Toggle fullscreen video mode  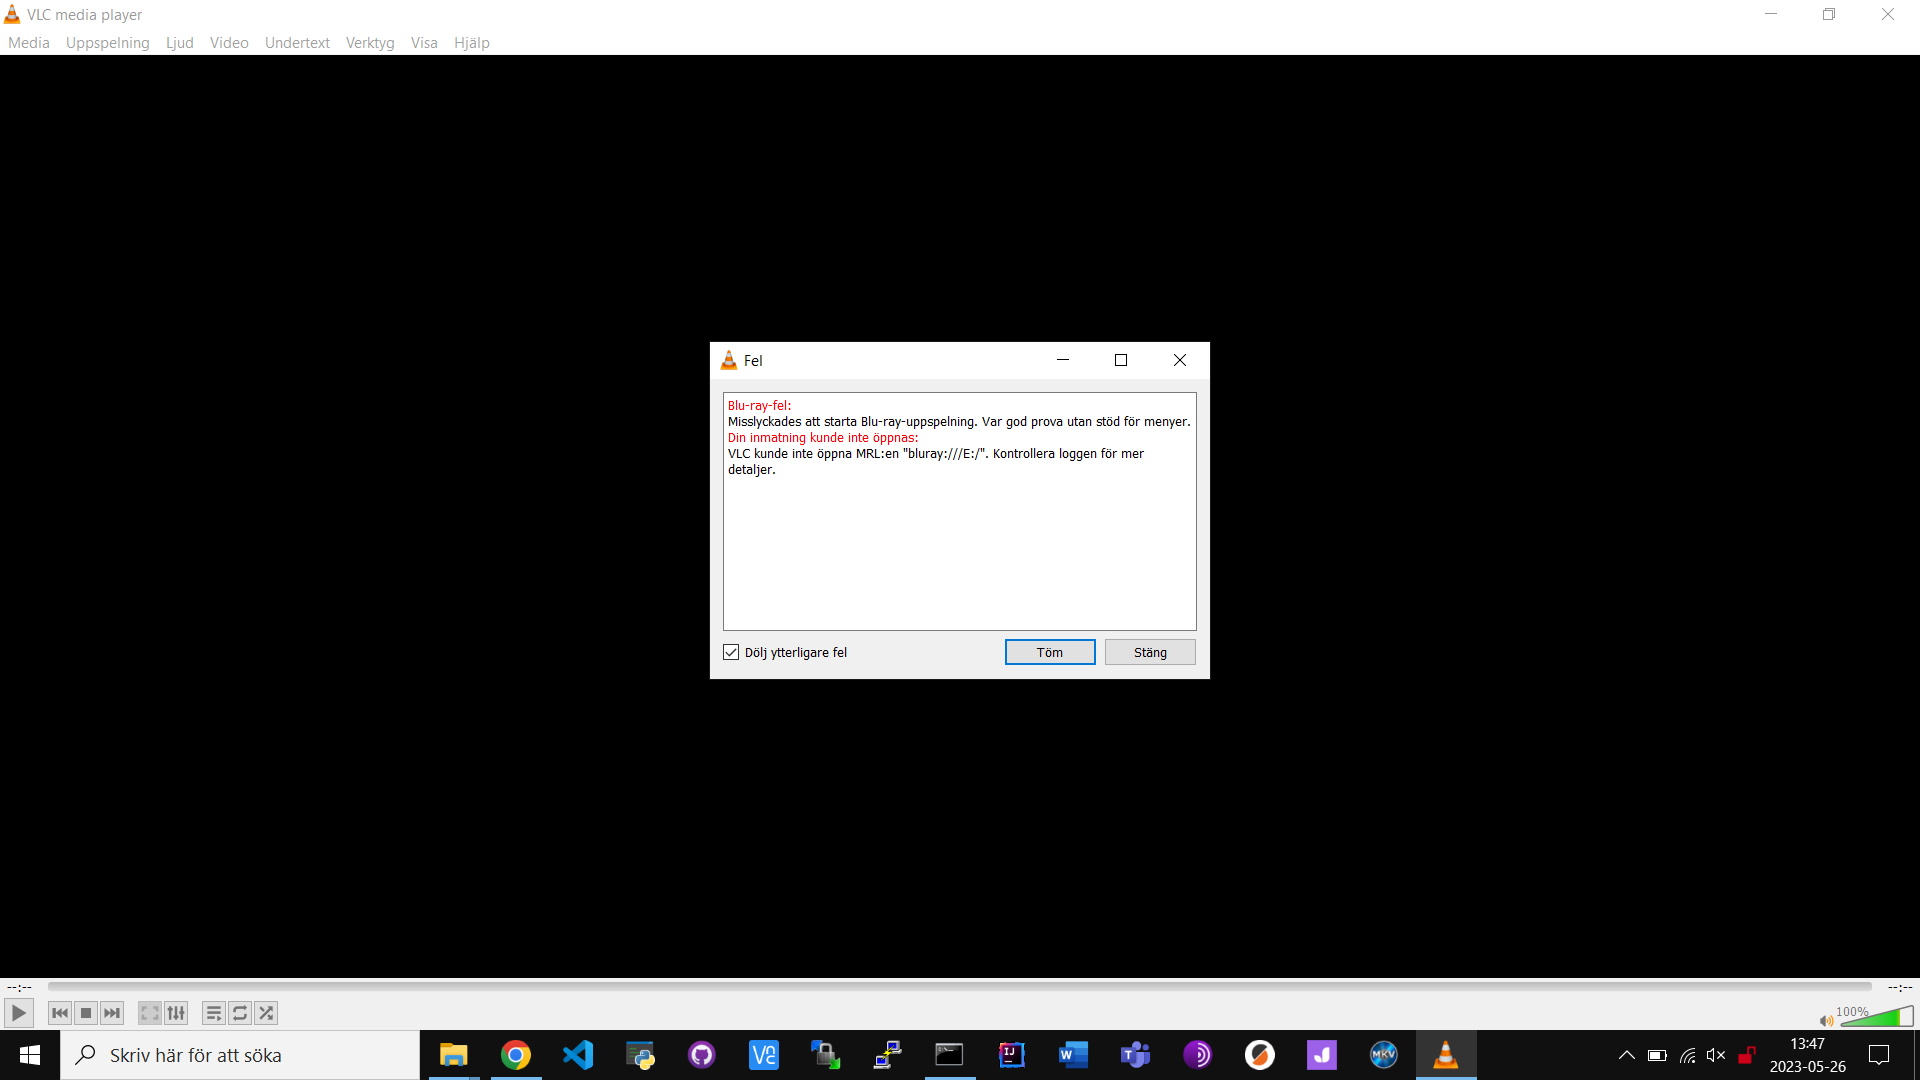point(150,1013)
